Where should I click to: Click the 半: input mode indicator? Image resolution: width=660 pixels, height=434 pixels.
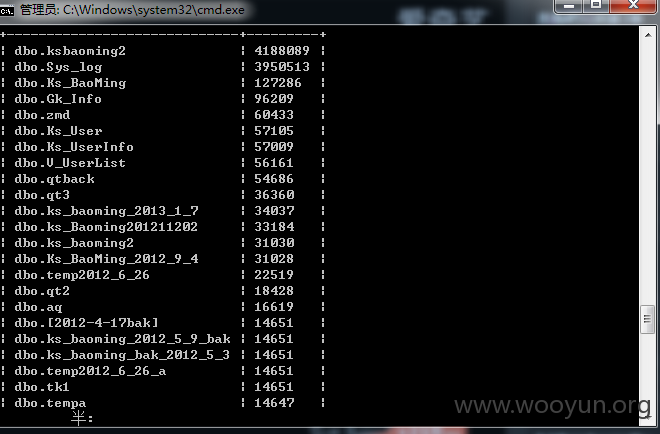click(82, 418)
